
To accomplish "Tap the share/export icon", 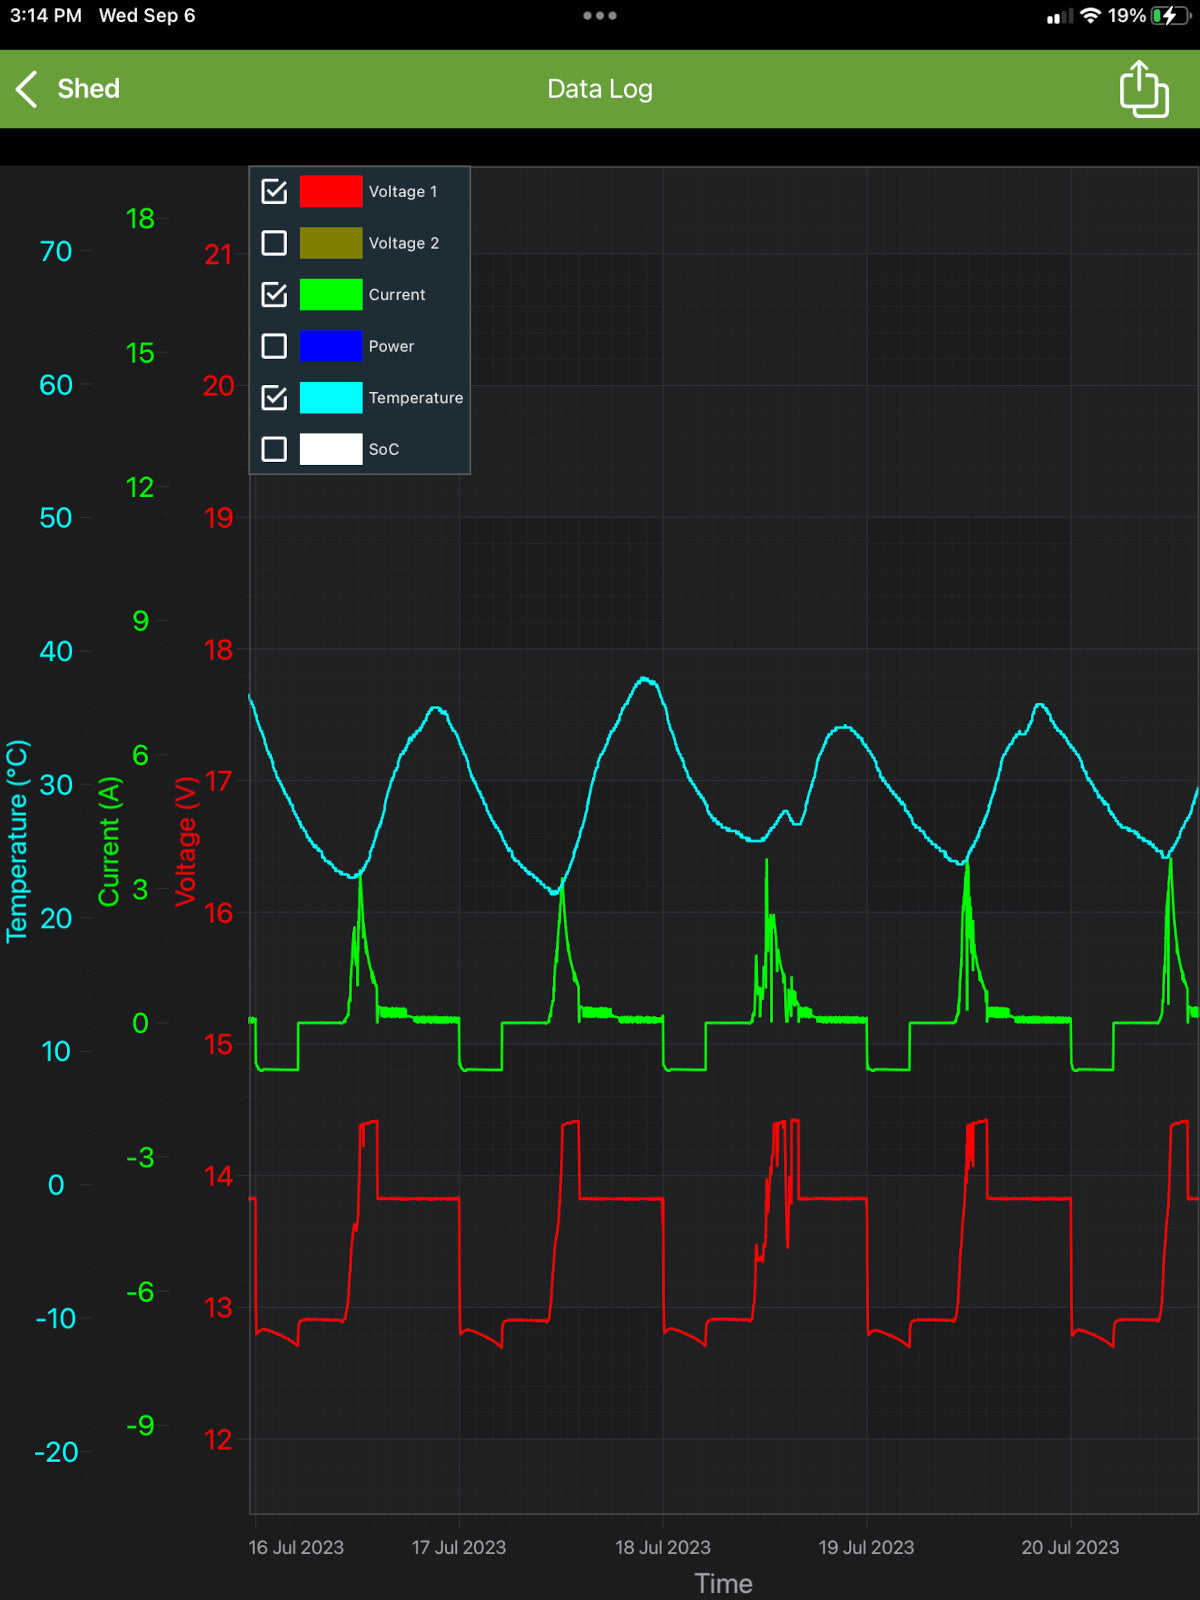I will tap(1143, 89).
